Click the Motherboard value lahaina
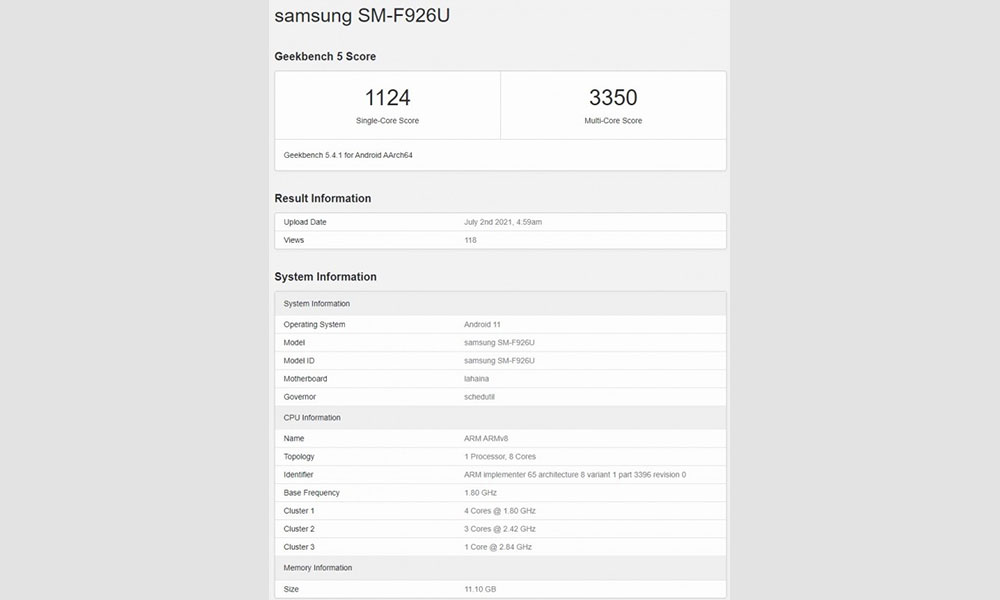Image resolution: width=1000 pixels, height=600 pixels. (x=477, y=379)
